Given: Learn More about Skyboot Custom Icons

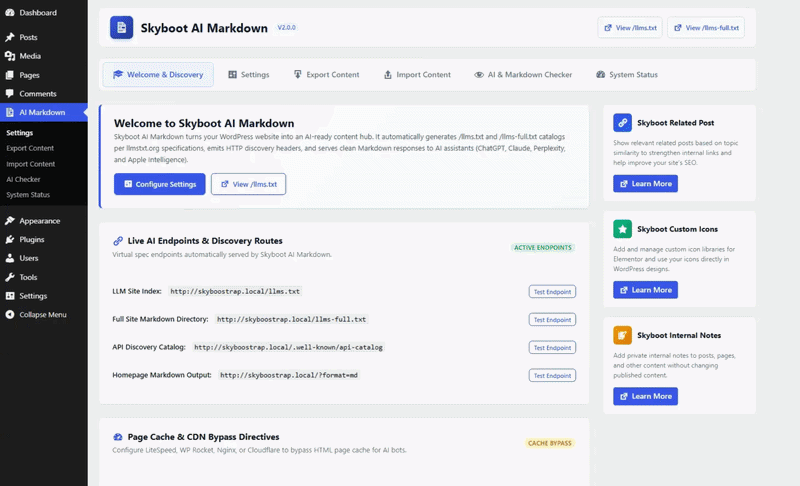Looking at the screenshot, I should 645,290.
